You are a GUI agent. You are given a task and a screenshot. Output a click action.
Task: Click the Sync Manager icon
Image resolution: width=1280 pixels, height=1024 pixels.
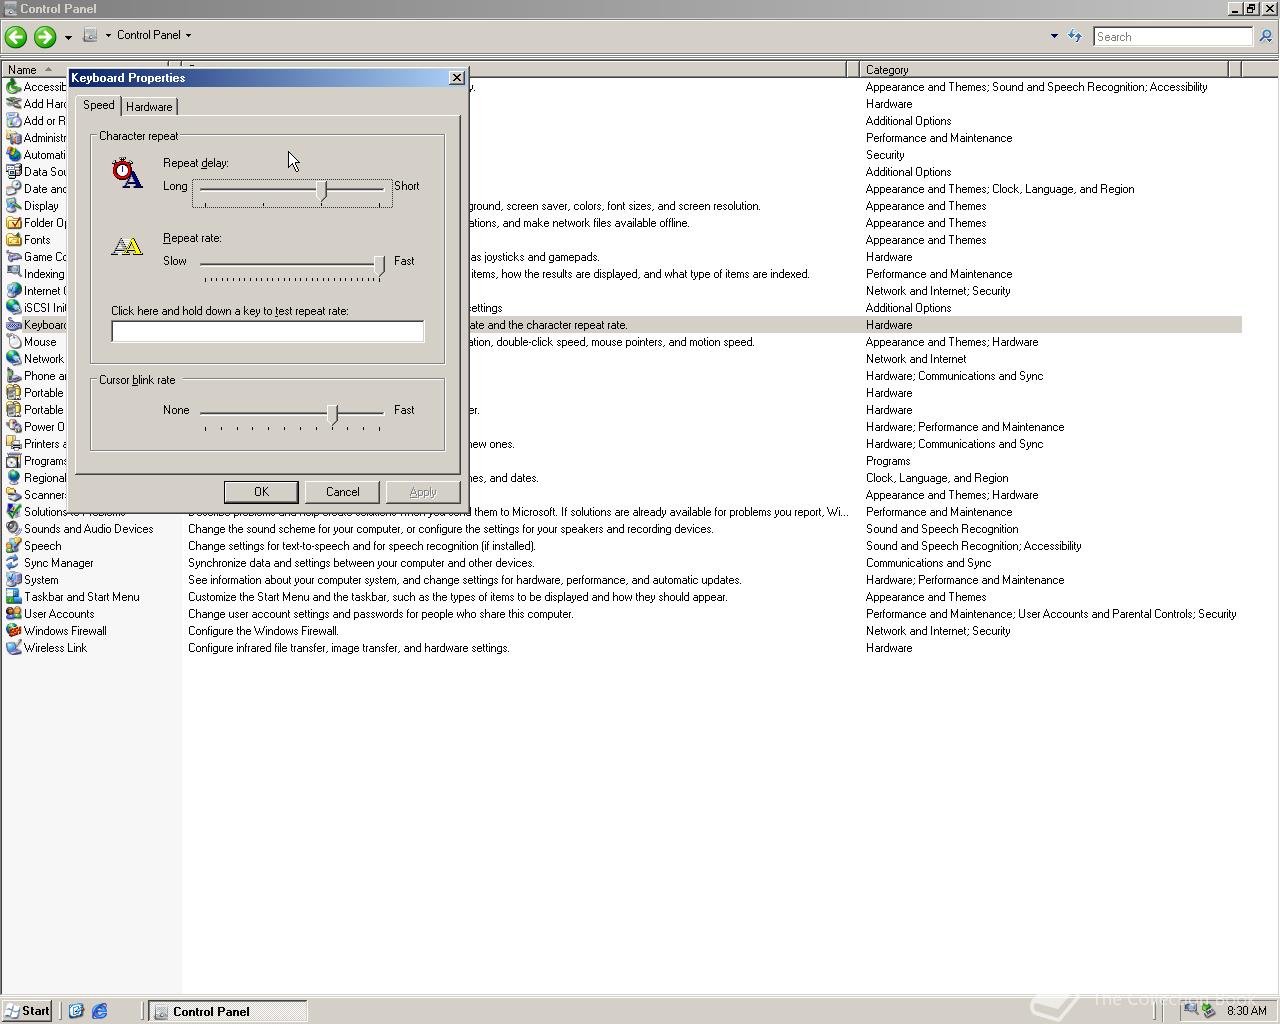click(x=13, y=563)
